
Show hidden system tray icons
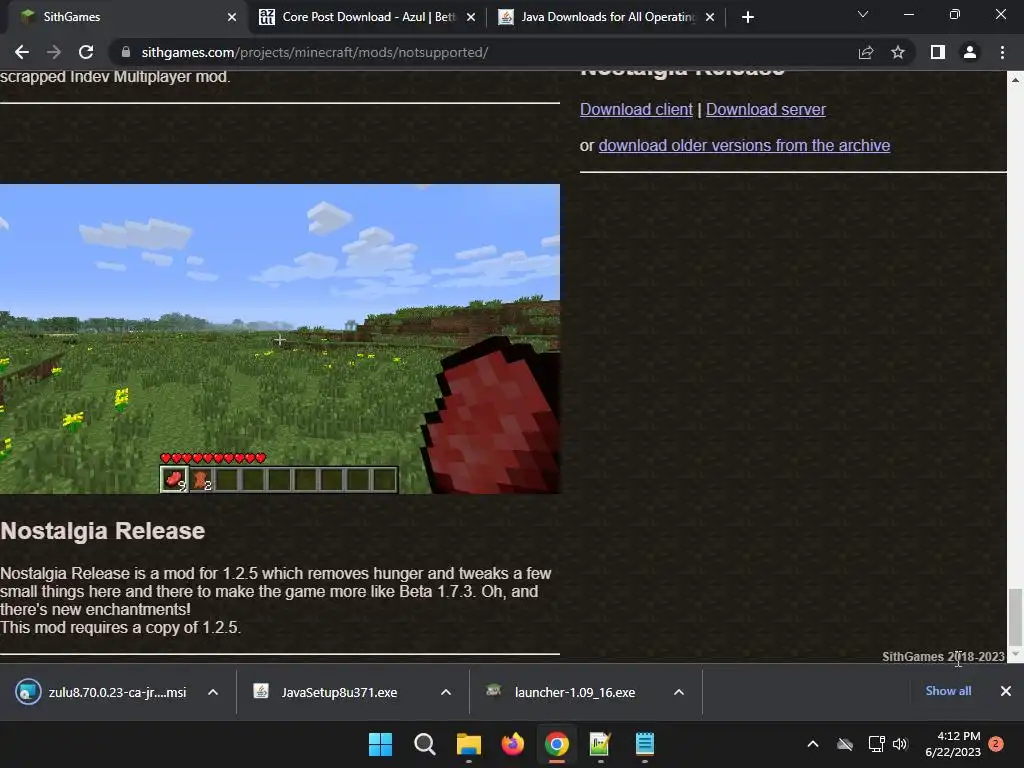click(813, 744)
